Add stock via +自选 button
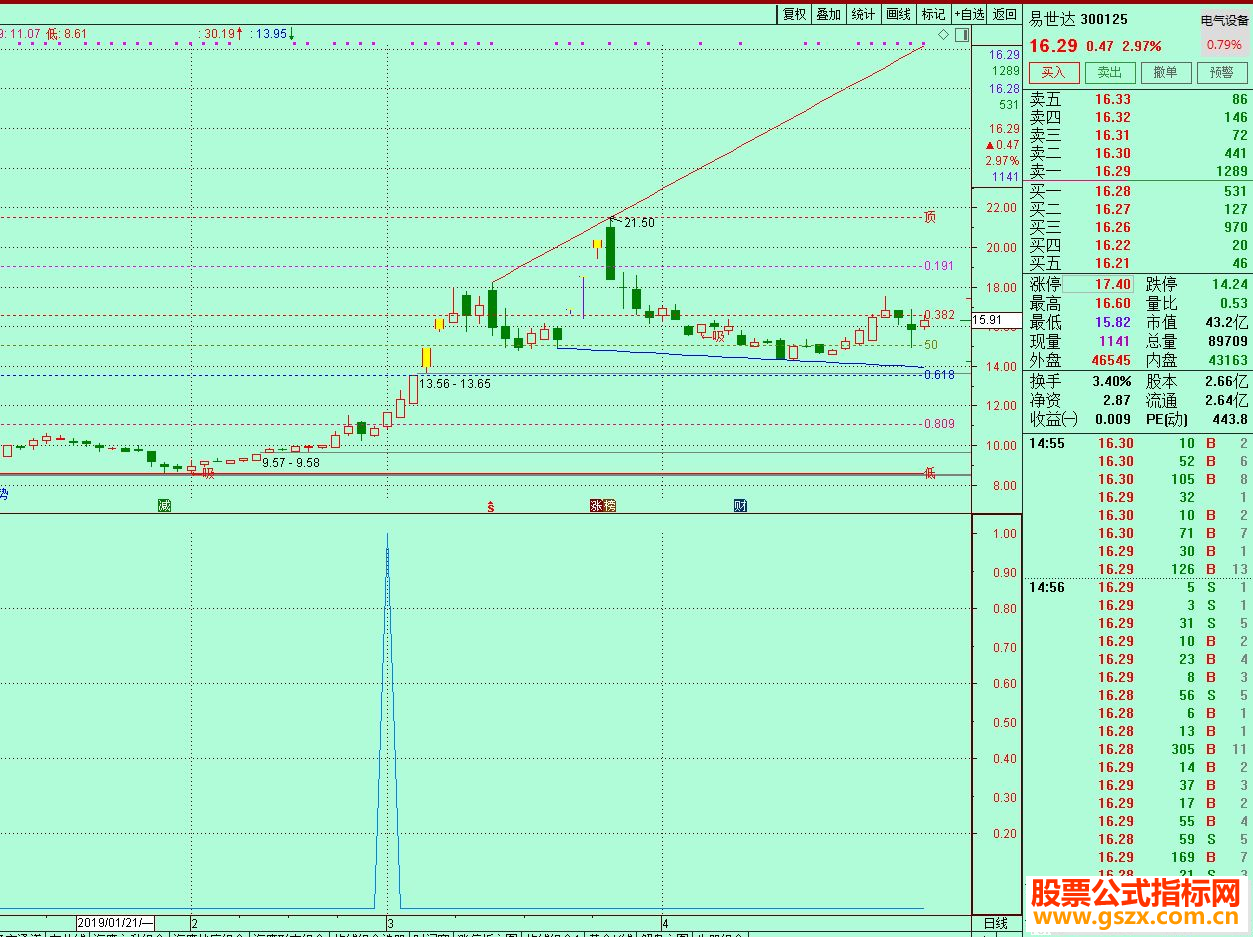This screenshot has width=1253, height=937. point(970,14)
